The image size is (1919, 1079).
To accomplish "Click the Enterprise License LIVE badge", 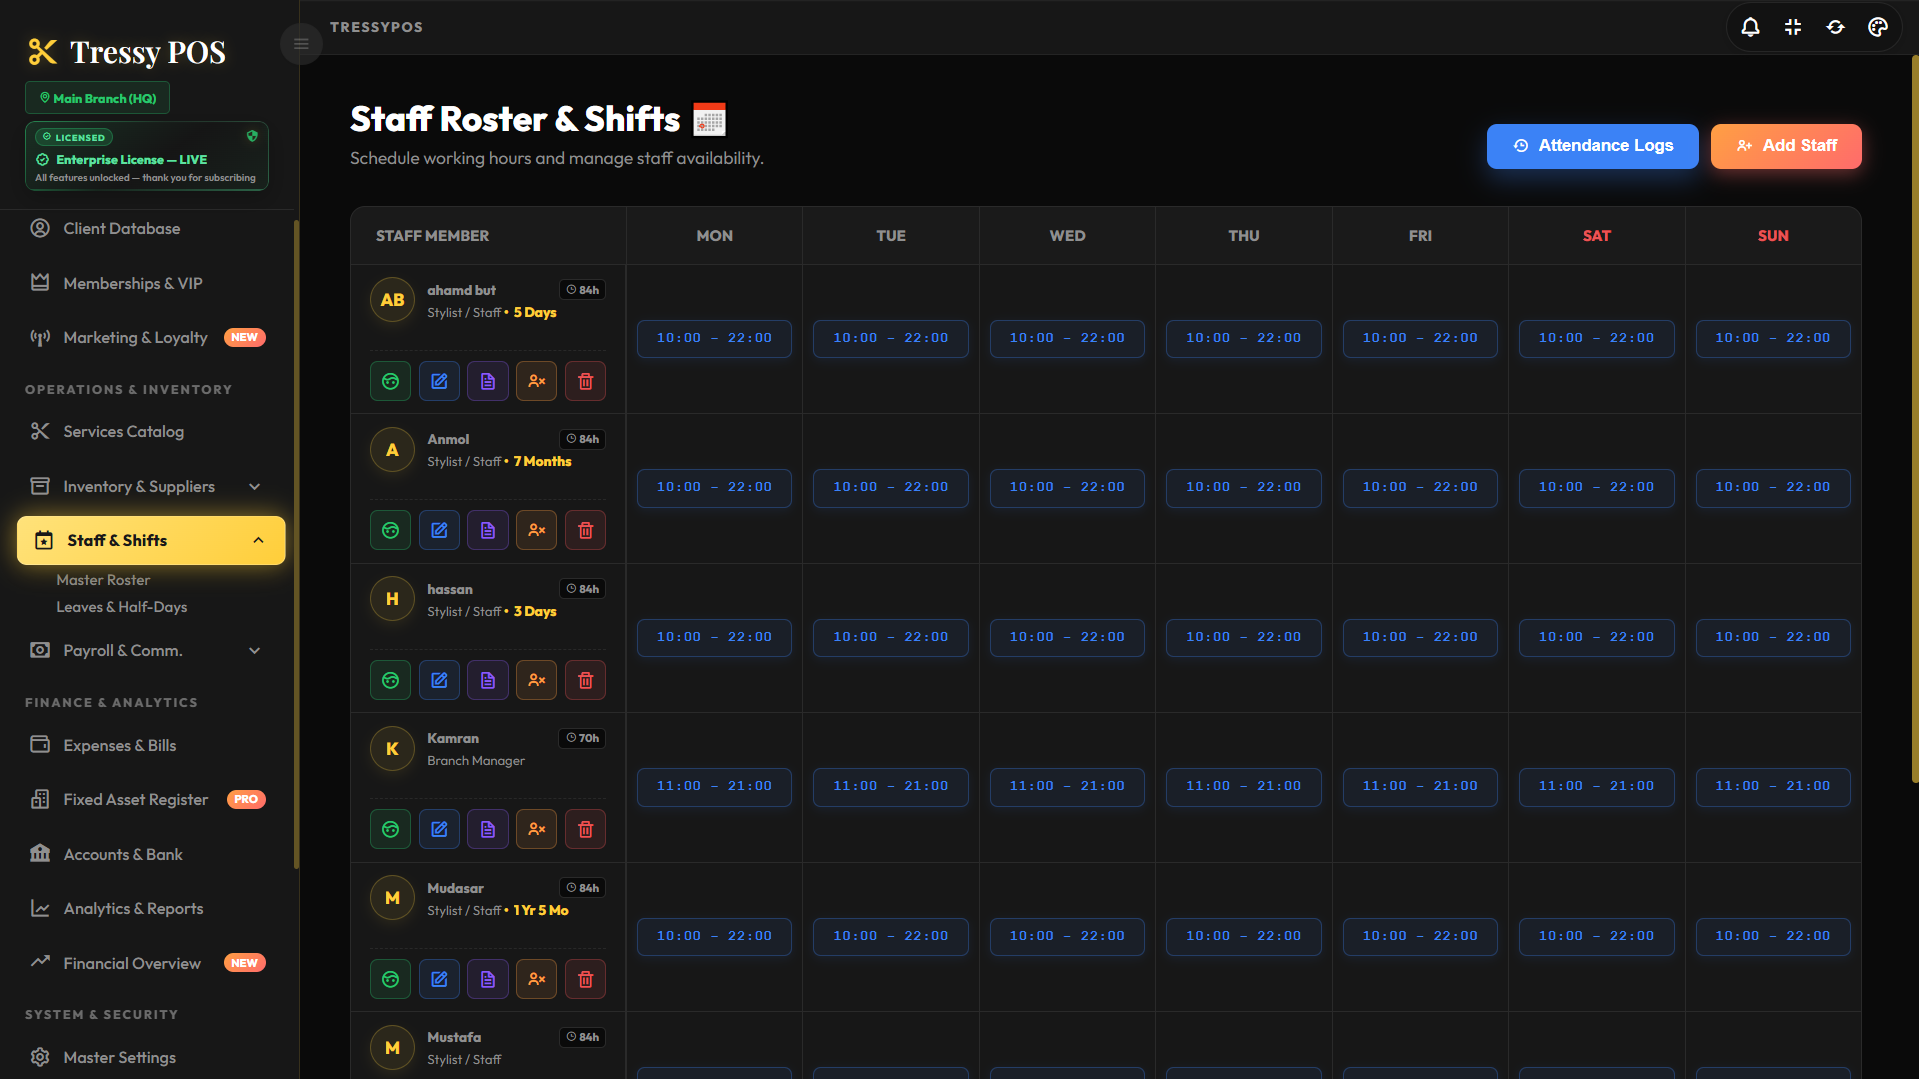I will point(147,156).
